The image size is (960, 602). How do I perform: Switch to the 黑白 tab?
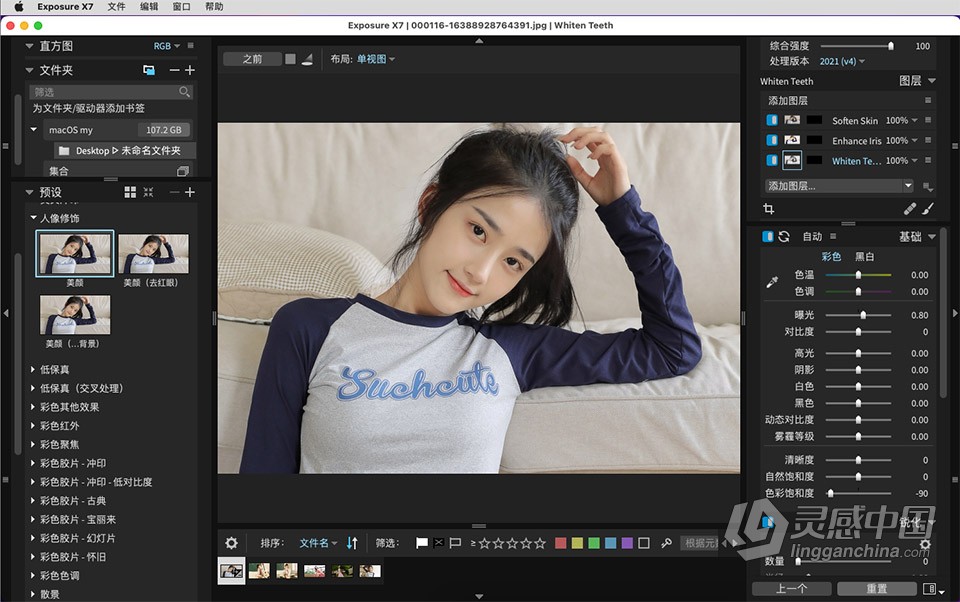click(x=863, y=256)
